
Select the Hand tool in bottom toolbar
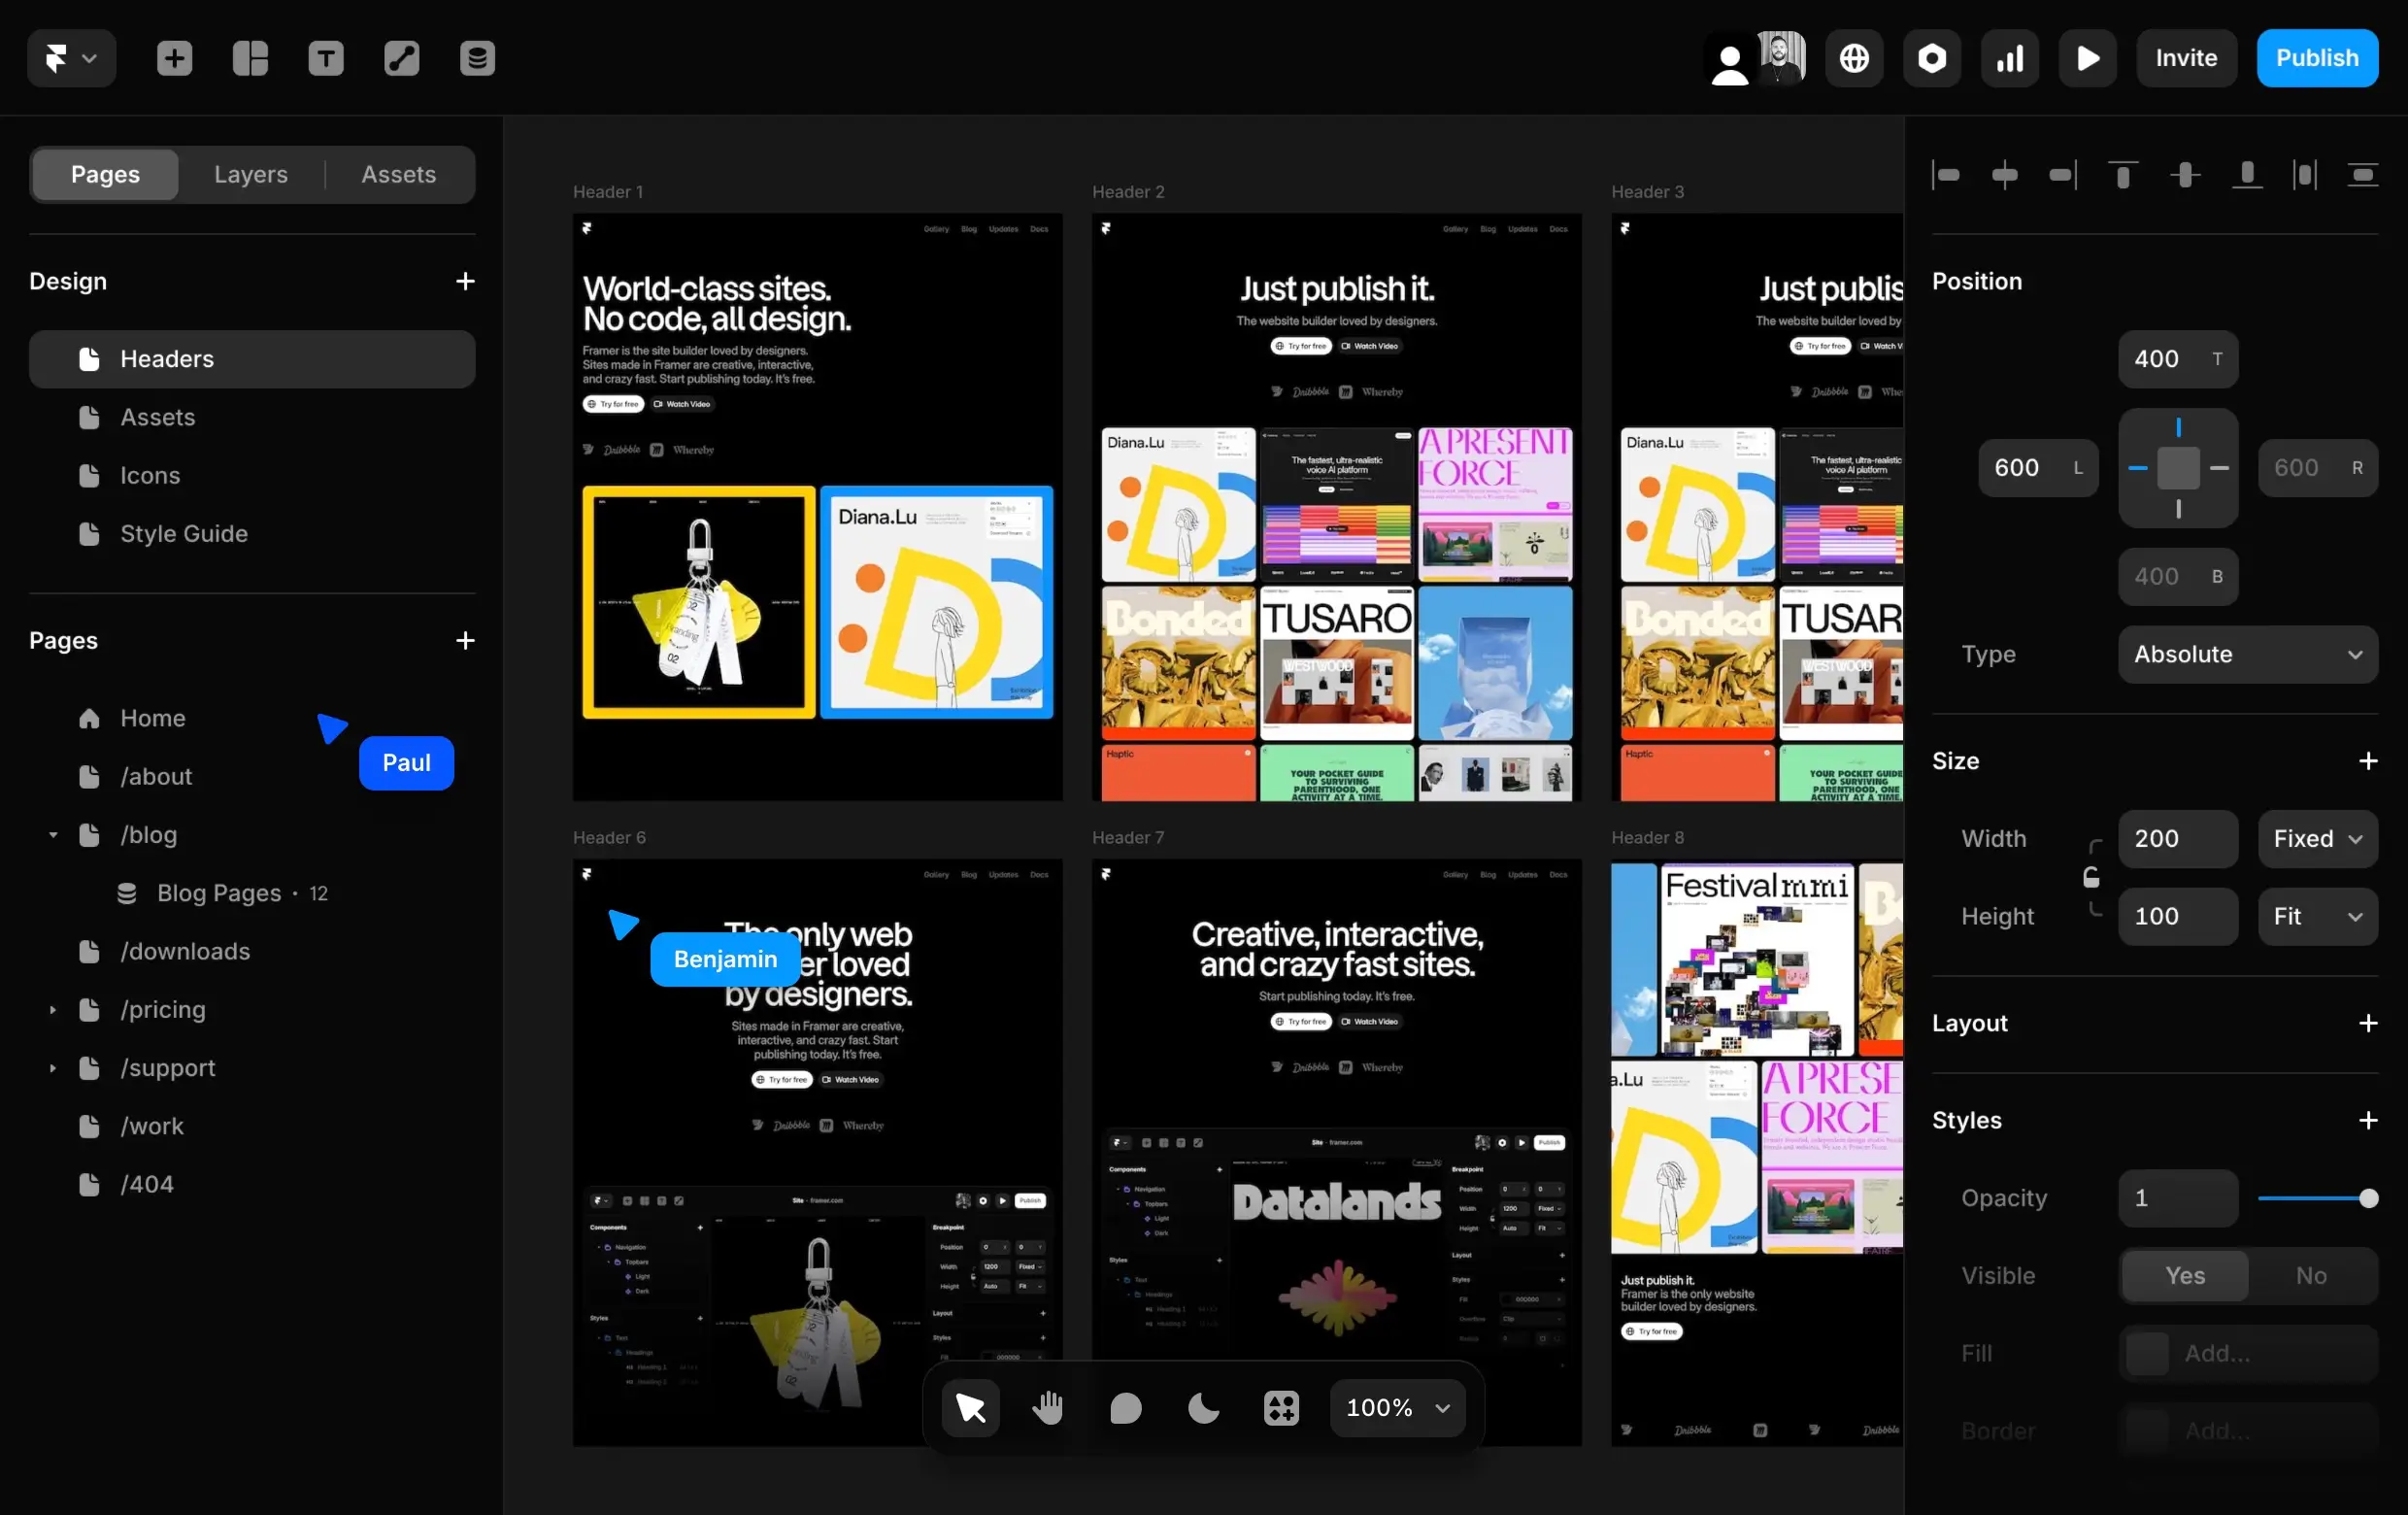(x=1048, y=1407)
